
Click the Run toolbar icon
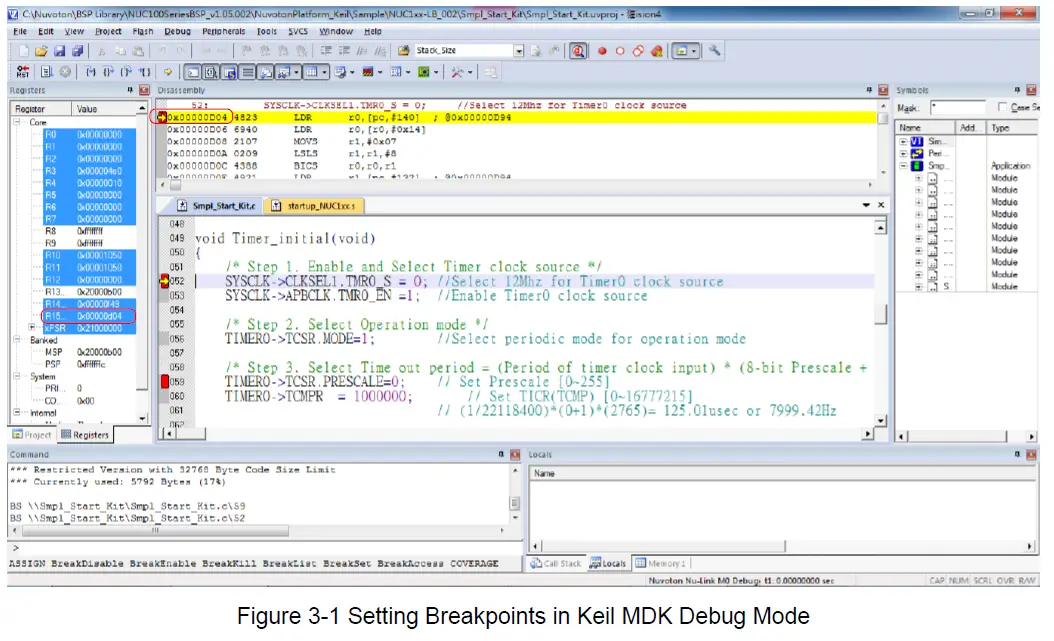point(47,72)
